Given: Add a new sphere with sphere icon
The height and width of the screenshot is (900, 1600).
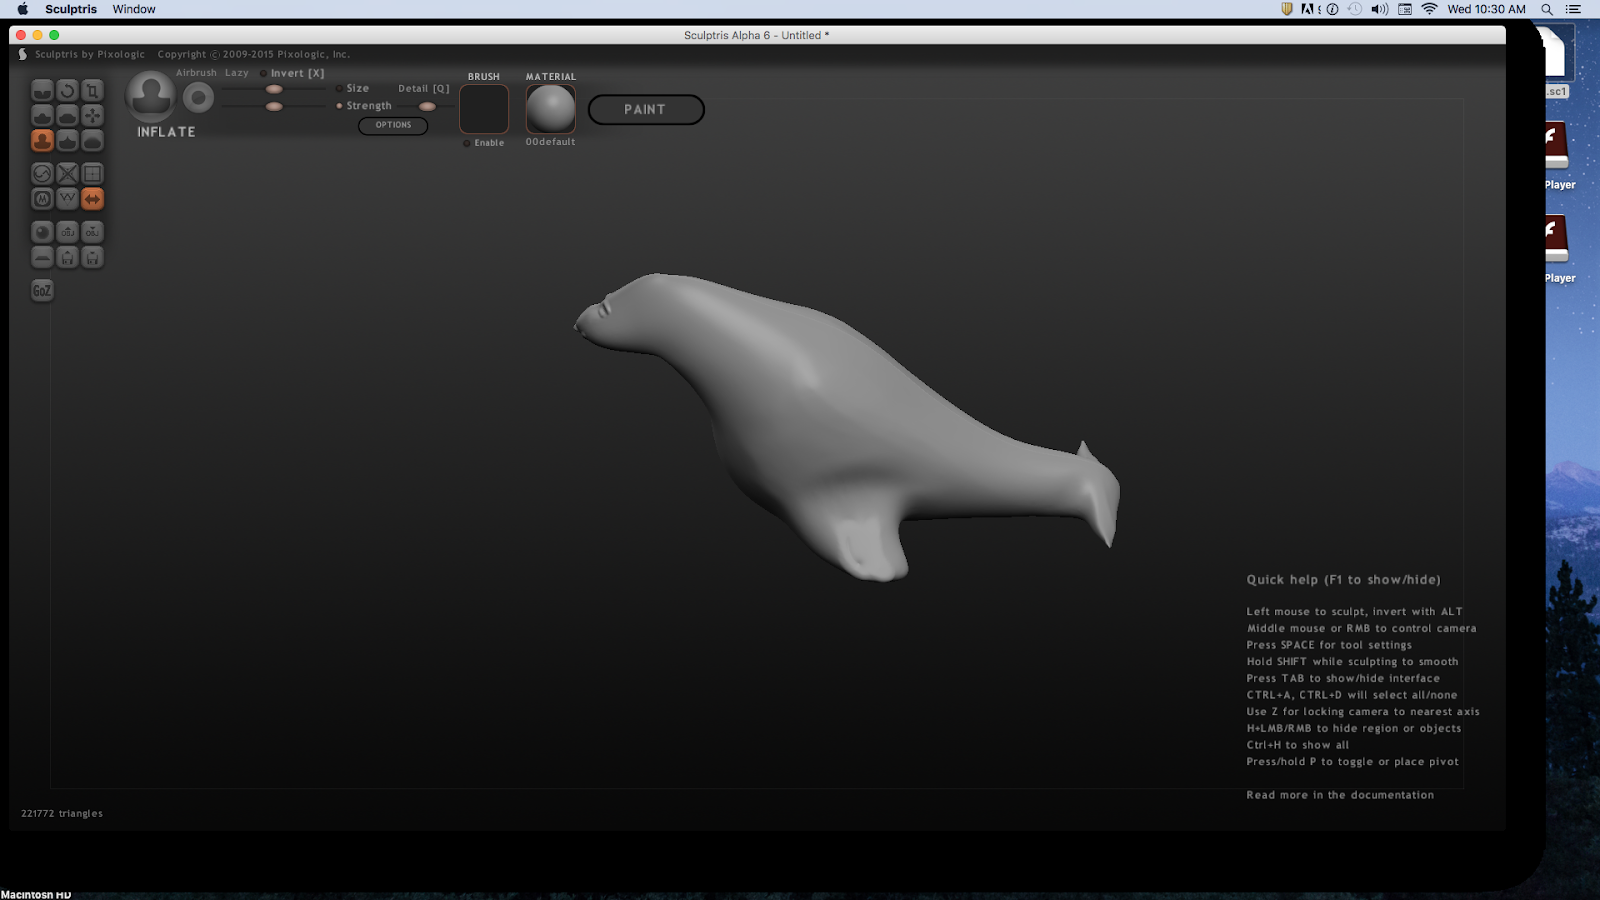Looking at the screenshot, I should pyautogui.click(x=42, y=232).
